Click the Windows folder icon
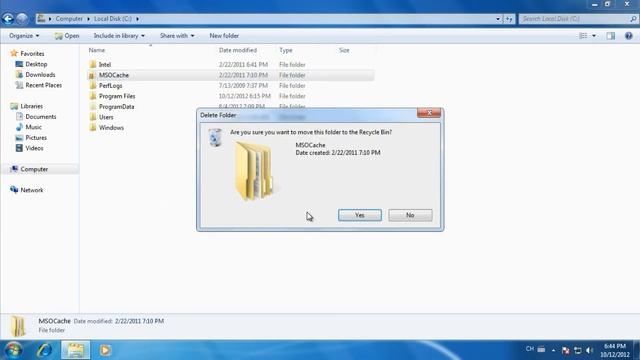 point(93,128)
